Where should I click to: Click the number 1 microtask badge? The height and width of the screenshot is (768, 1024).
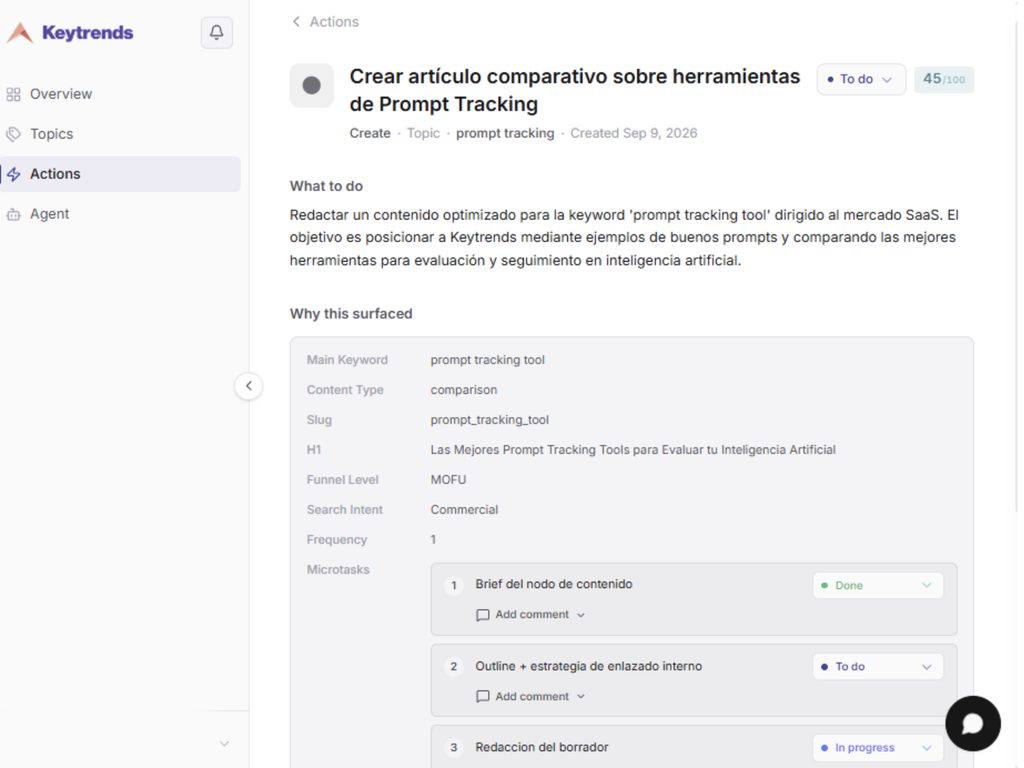(x=454, y=585)
